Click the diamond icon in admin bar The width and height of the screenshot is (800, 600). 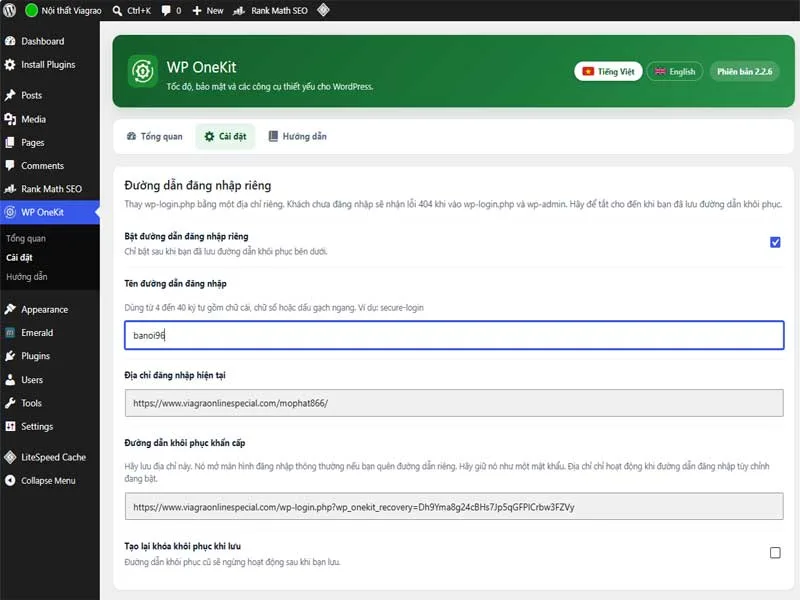[x=323, y=10]
